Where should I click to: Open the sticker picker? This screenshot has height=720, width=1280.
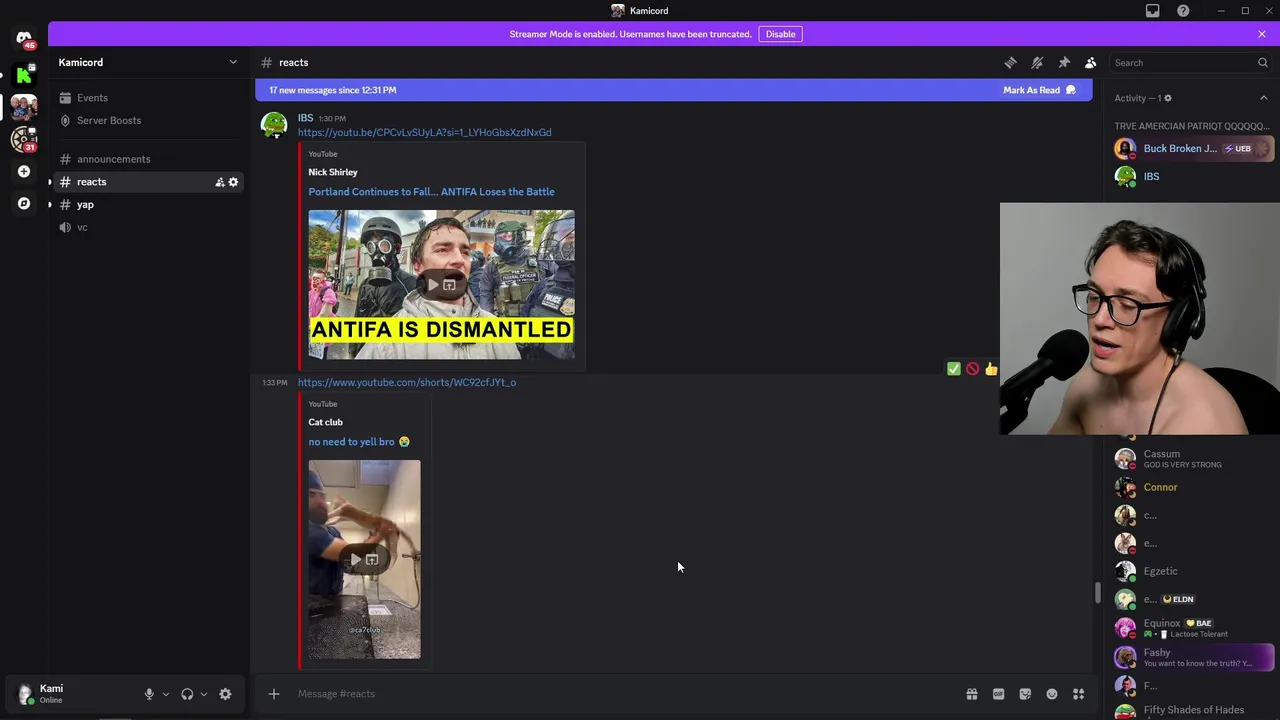point(1025,694)
